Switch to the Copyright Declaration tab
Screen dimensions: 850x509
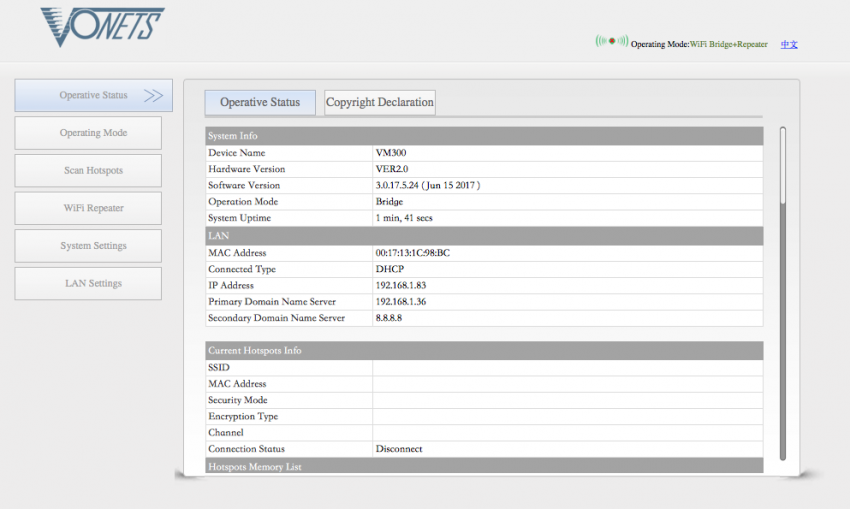point(379,102)
